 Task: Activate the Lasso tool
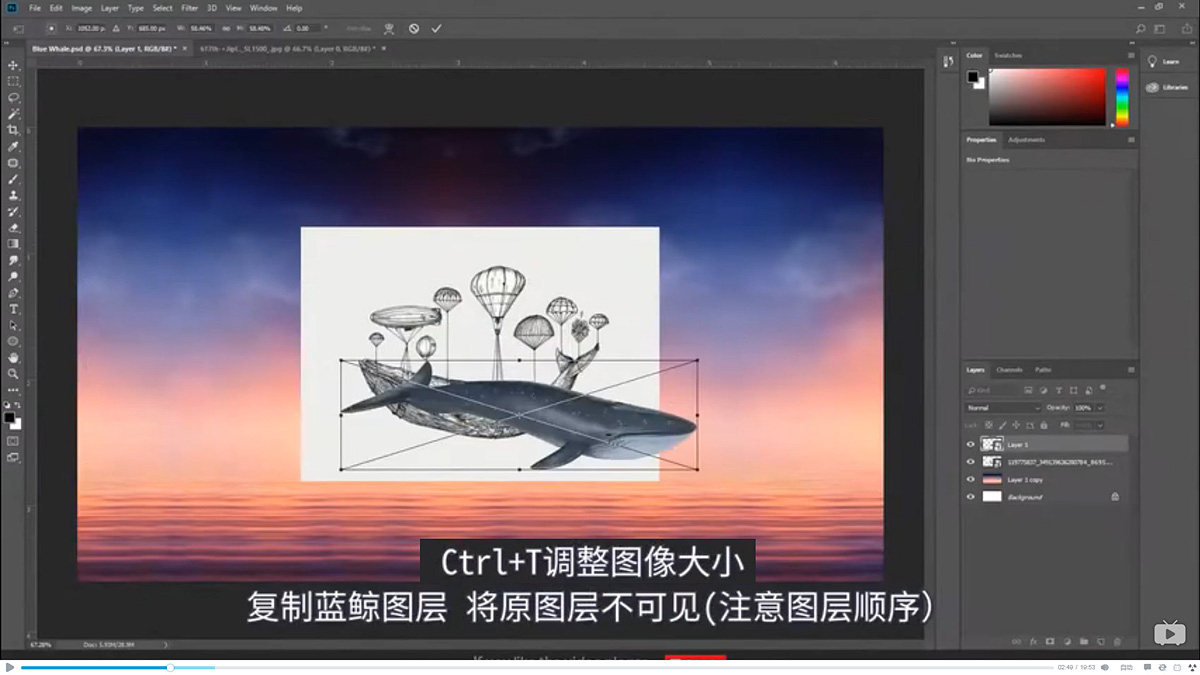13,97
